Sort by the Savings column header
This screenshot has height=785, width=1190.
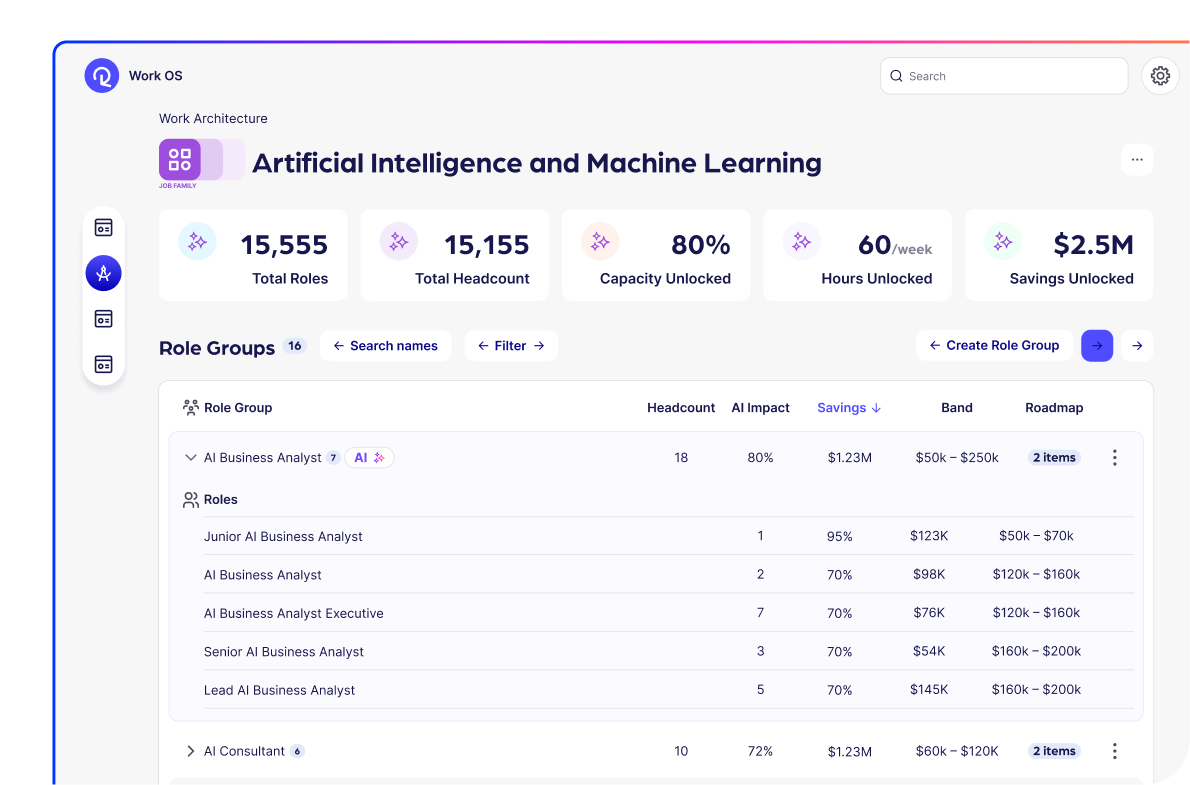click(x=848, y=408)
